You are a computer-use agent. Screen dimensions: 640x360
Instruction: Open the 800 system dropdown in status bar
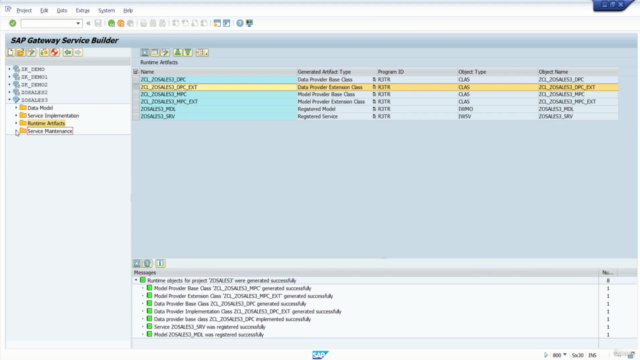565,355
